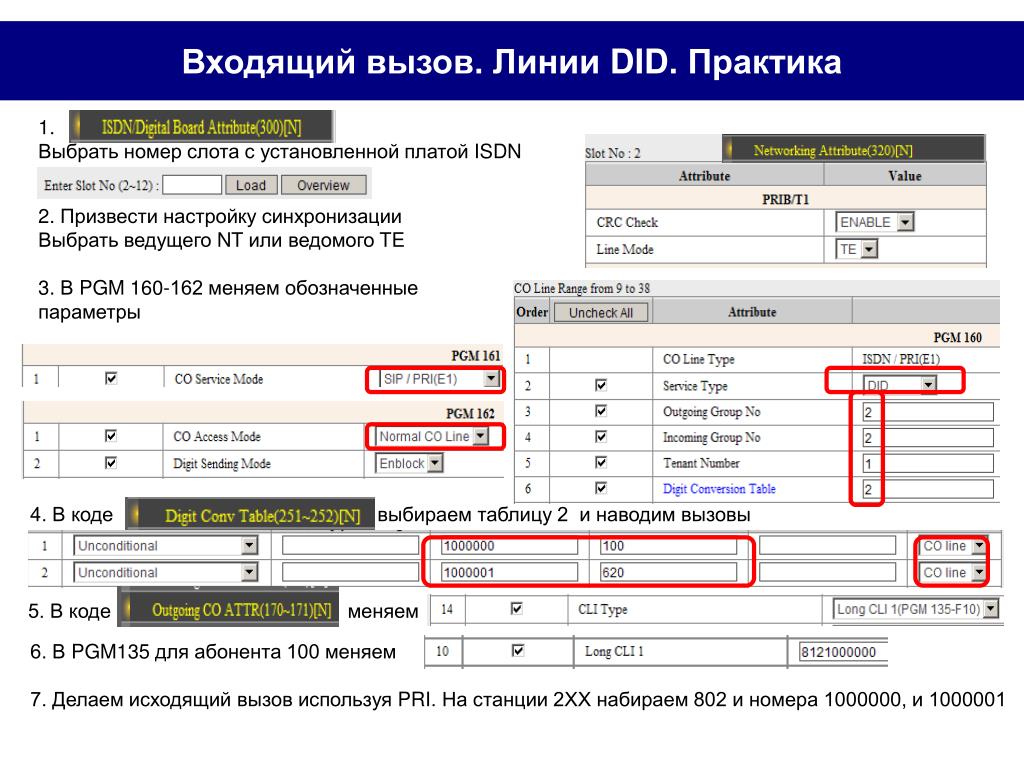Screen dimensions: 1024x768
Task: Click the 'CO Line Range from 9 to 38' text
Action: [581, 288]
